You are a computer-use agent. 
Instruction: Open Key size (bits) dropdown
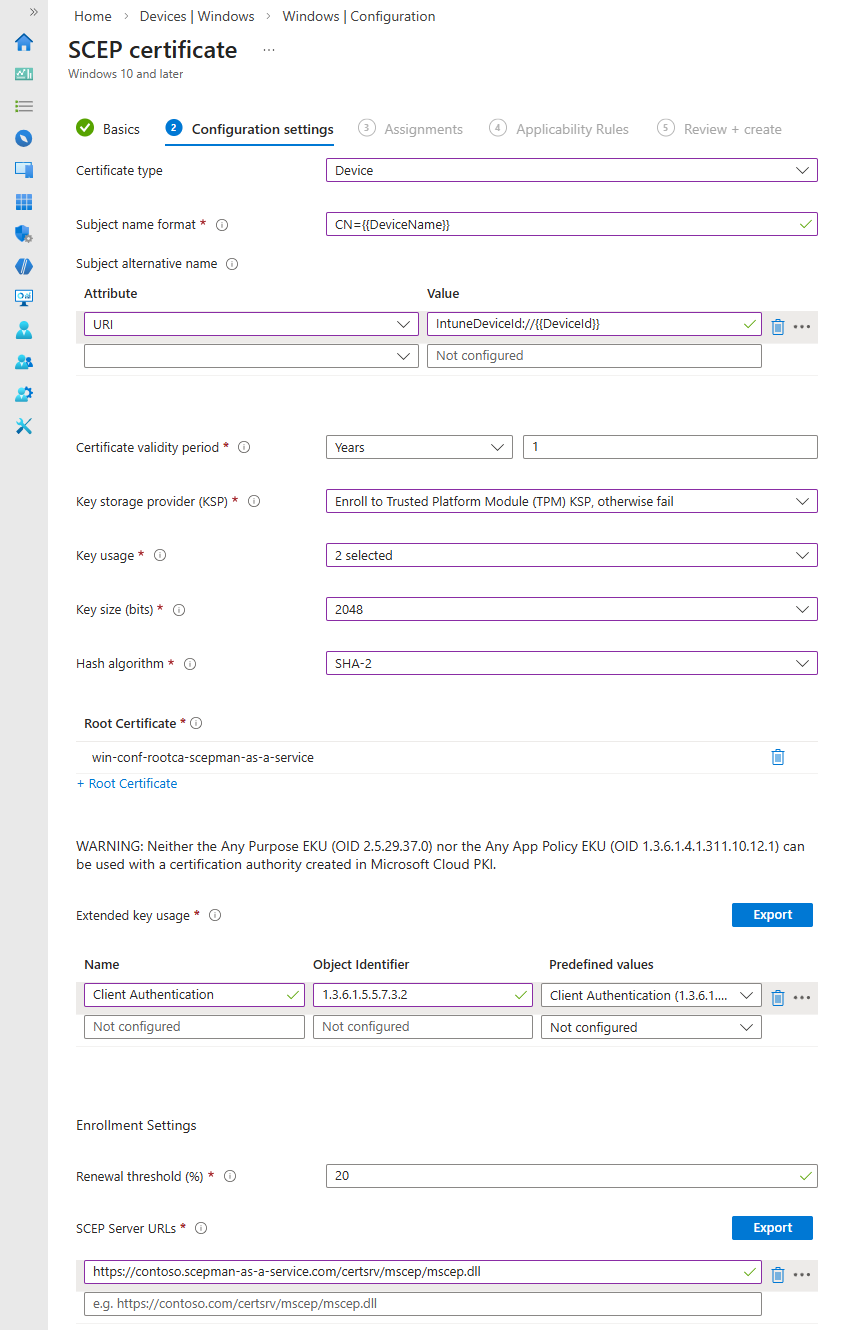(571, 609)
